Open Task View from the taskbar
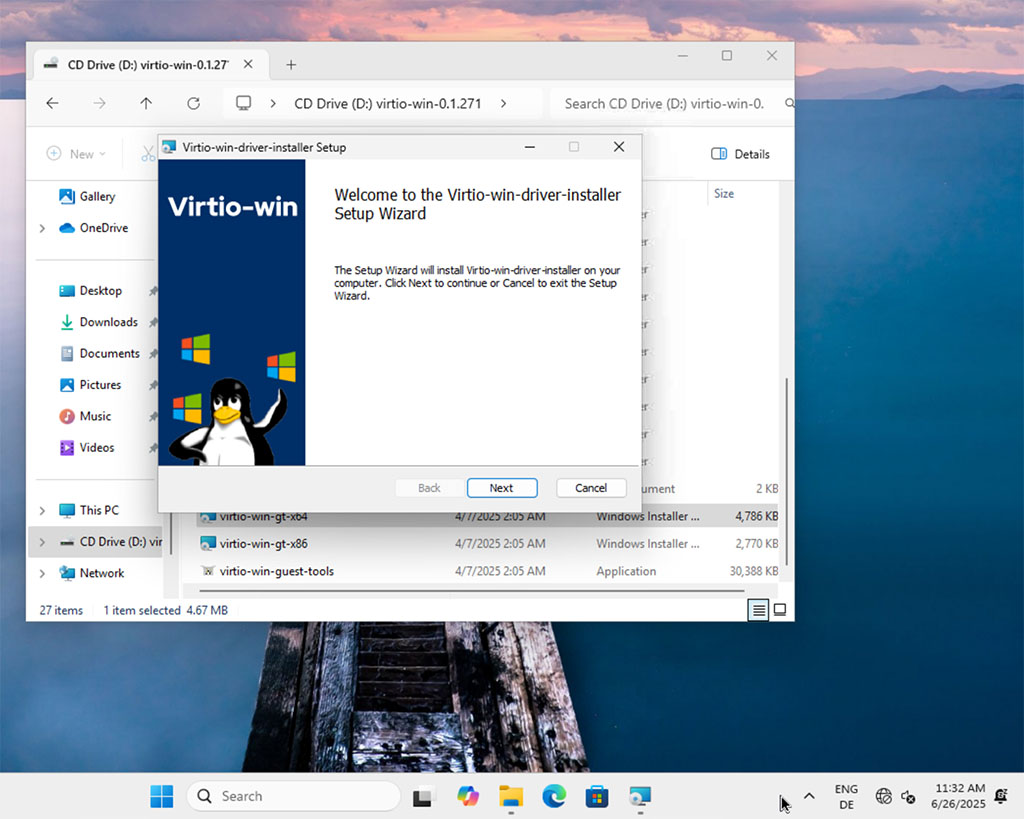This screenshot has width=1024, height=819. (x=423, y=796)
